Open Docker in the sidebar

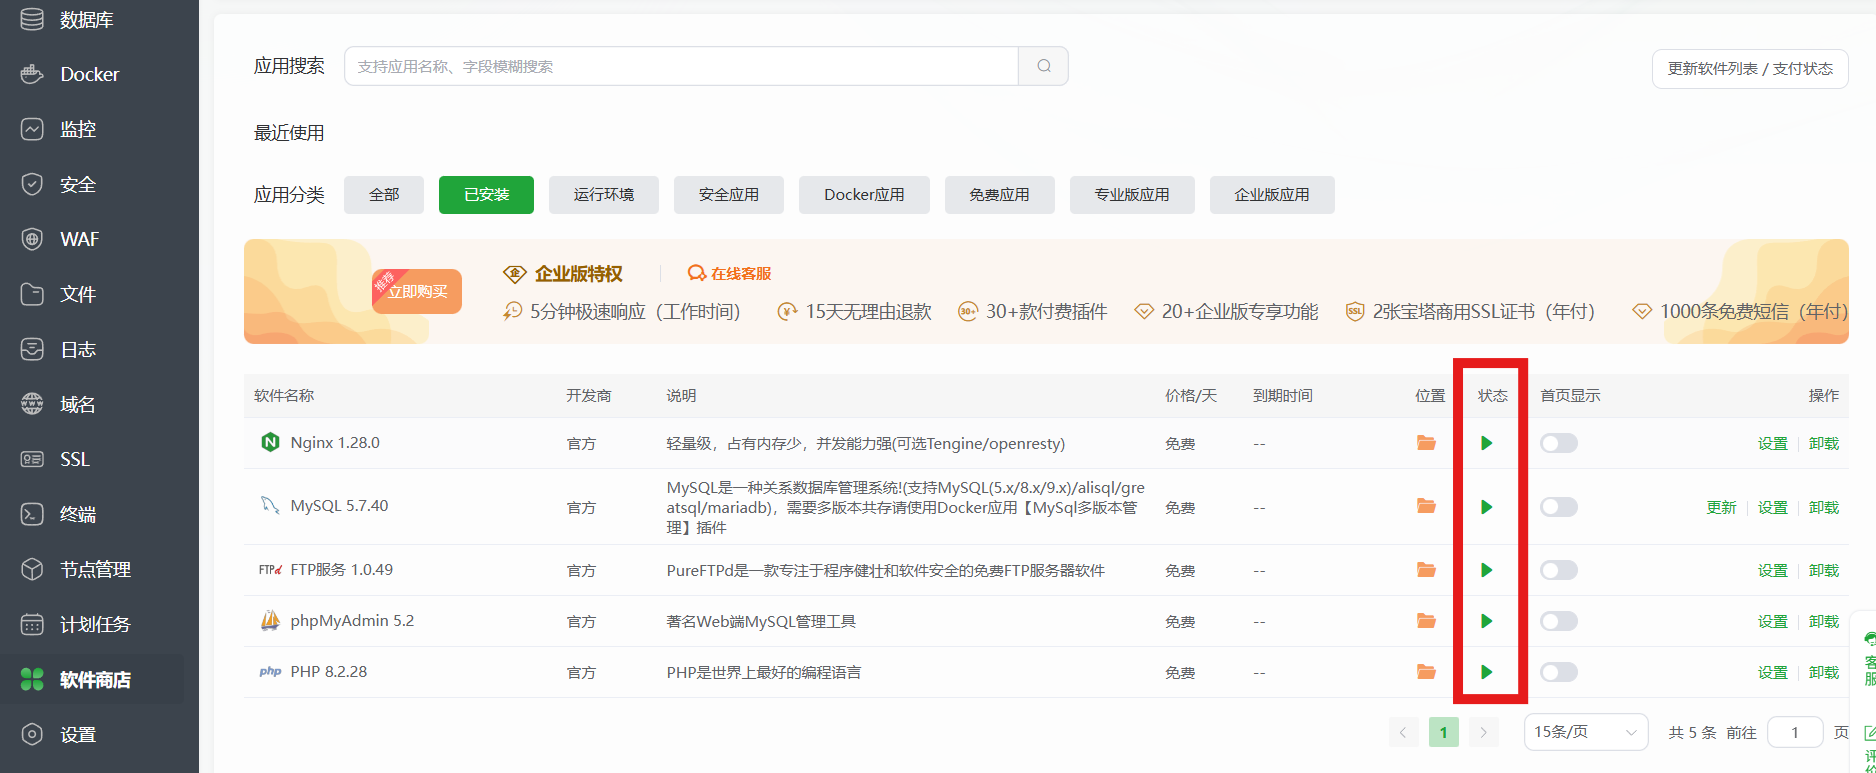click(x=89, y=74)
